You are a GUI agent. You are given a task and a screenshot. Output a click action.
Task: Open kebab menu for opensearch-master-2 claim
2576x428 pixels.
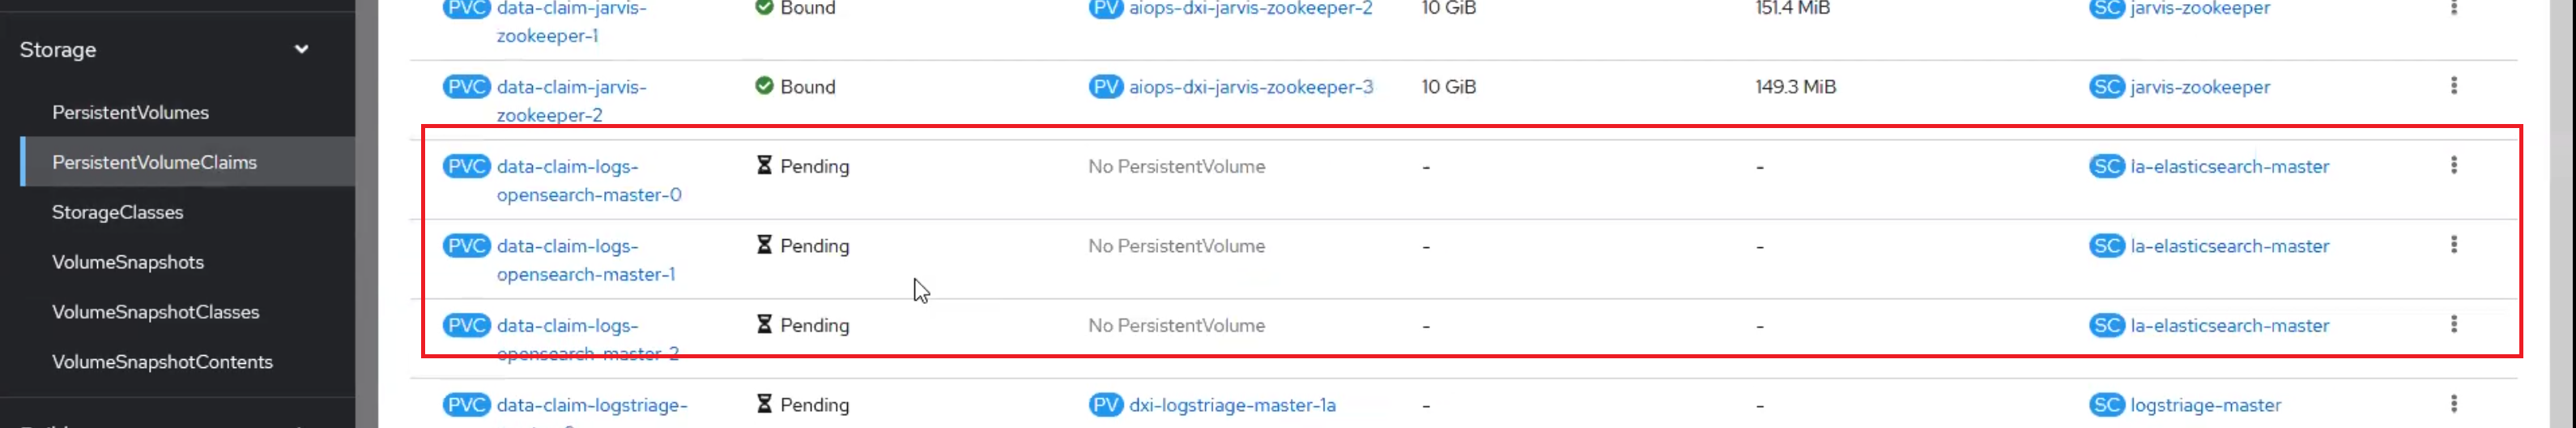(2453, 324)
